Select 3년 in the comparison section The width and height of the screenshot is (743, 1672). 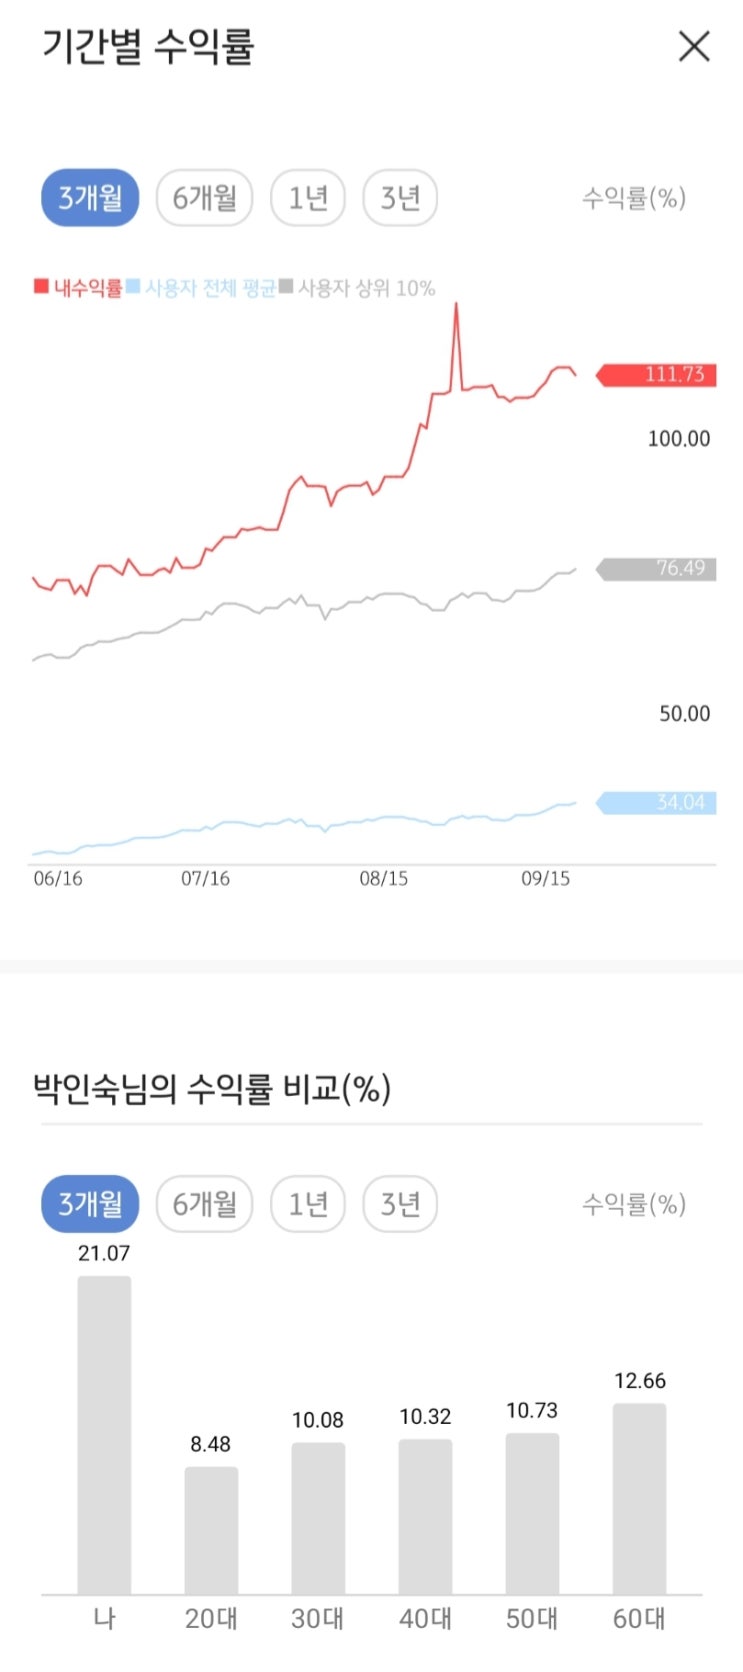[x=400, y=1204]
